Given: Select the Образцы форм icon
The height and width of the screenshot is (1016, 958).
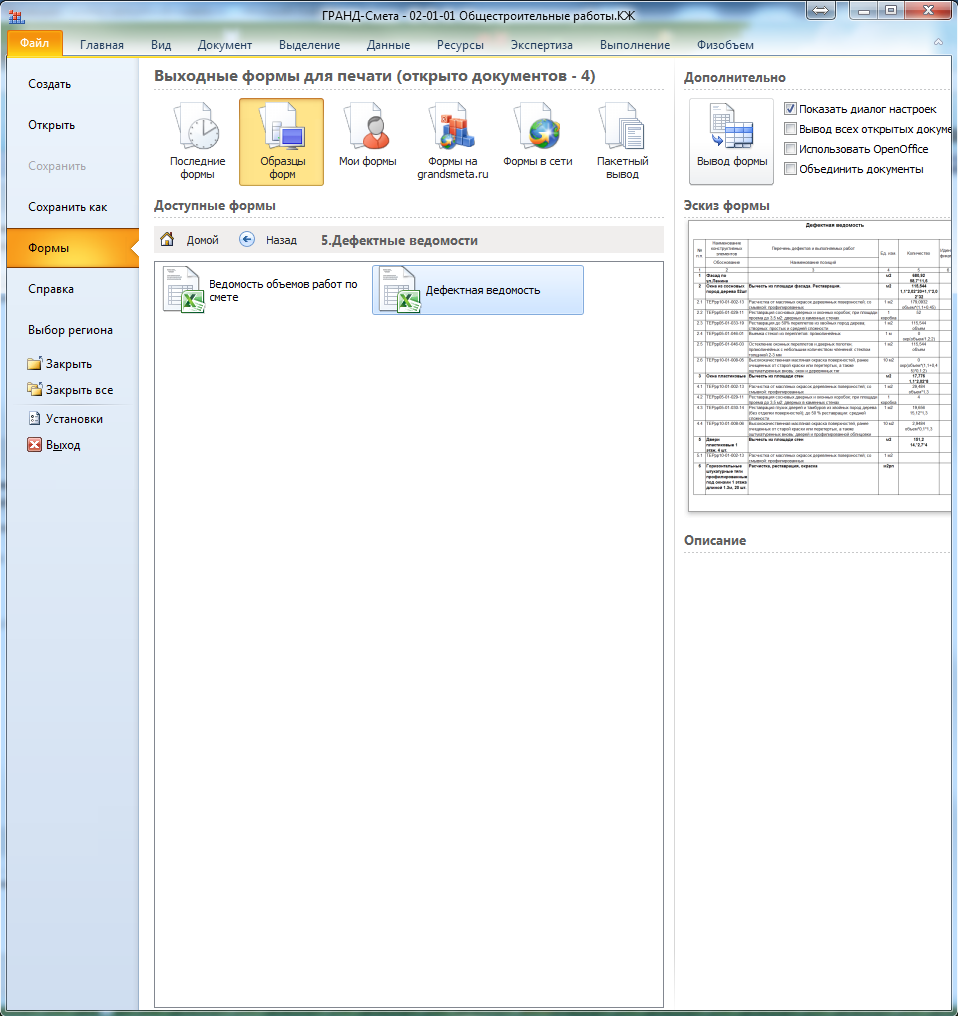Looking at the screenshot, I should point(281,128).
